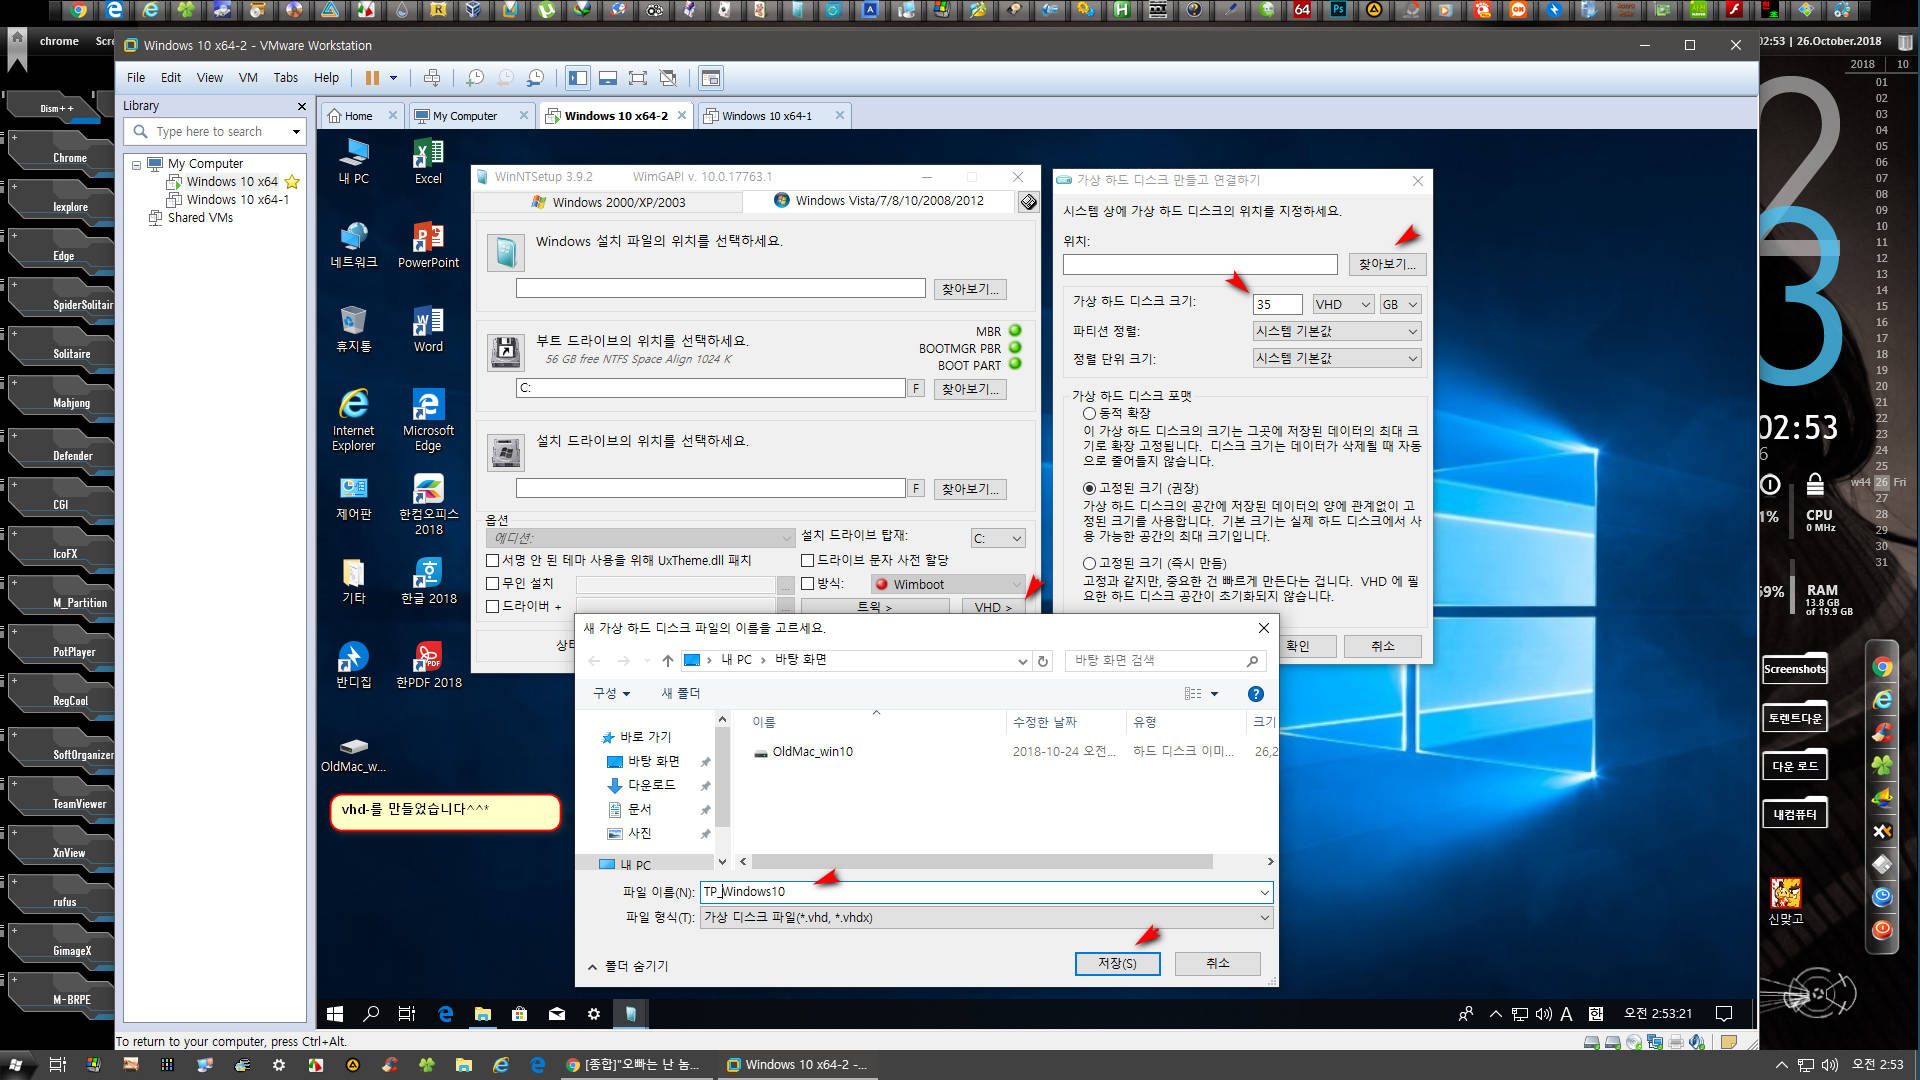The image size is (1920, 1080).
Task: Open the 제어판 control panel icon
Action: [353, 497]
